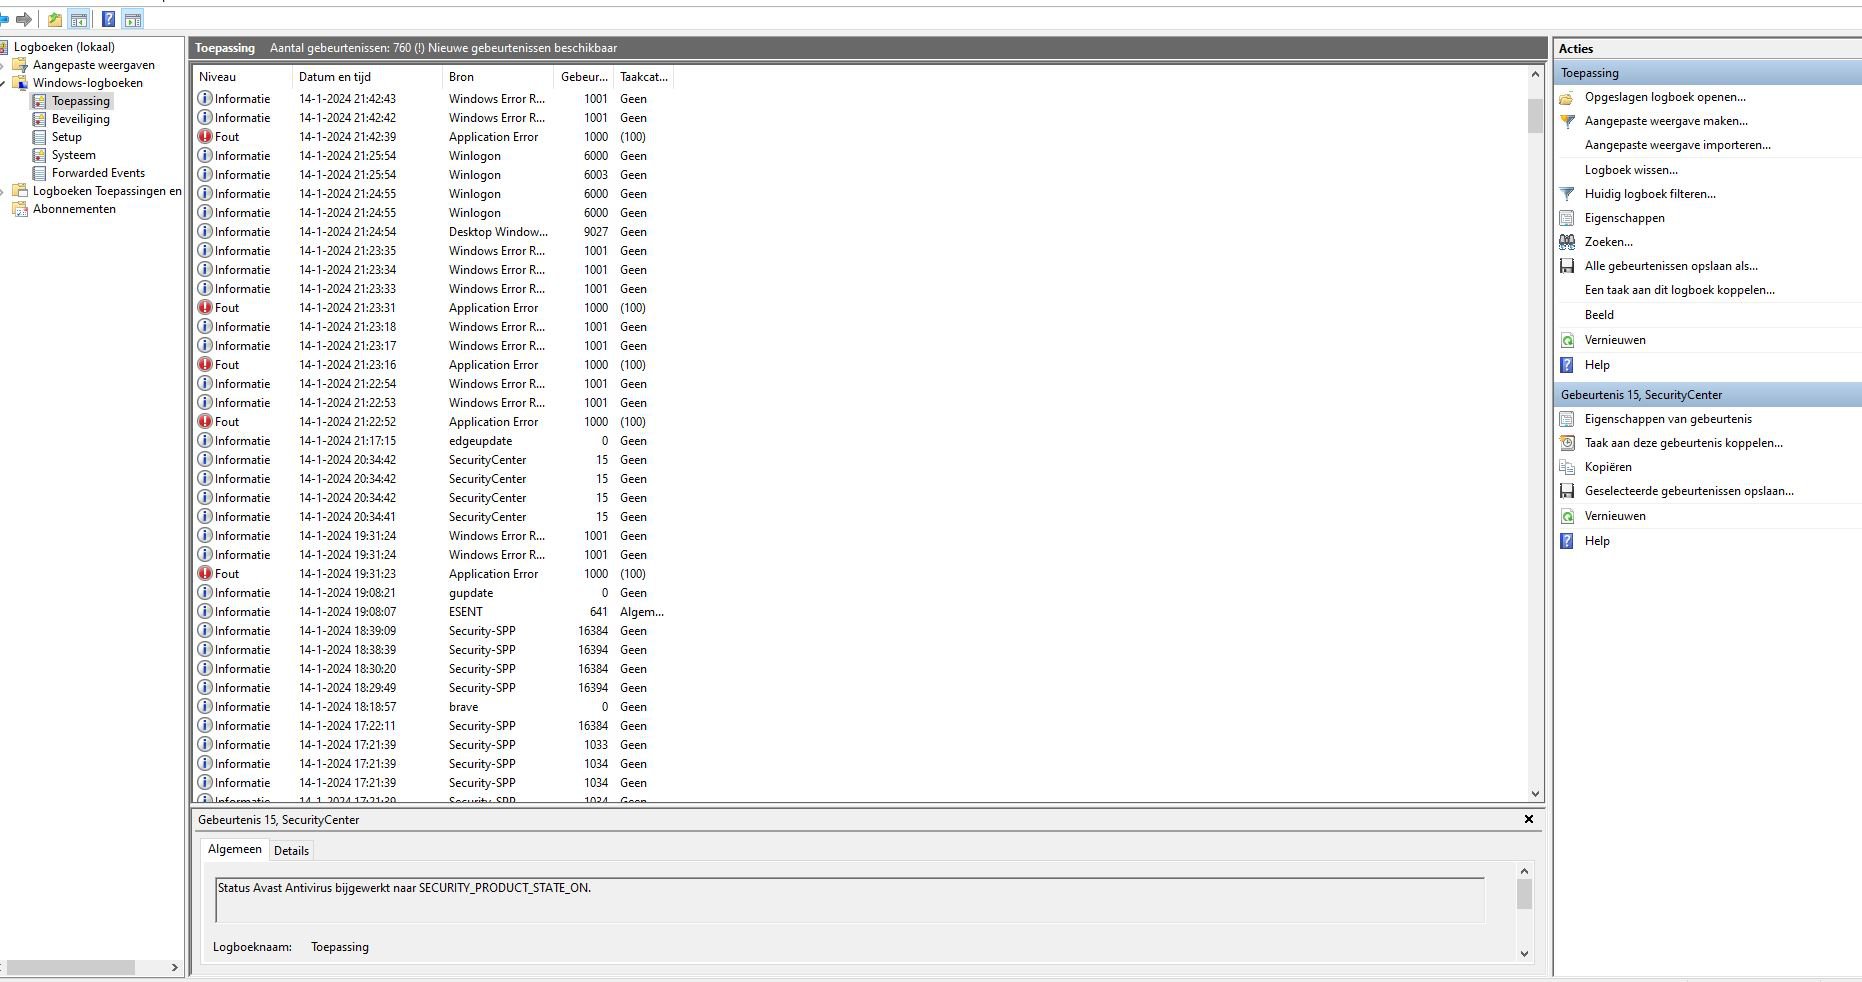Click the Alle gebeurtenissen opslaan als disk icon

point(1567,266)
